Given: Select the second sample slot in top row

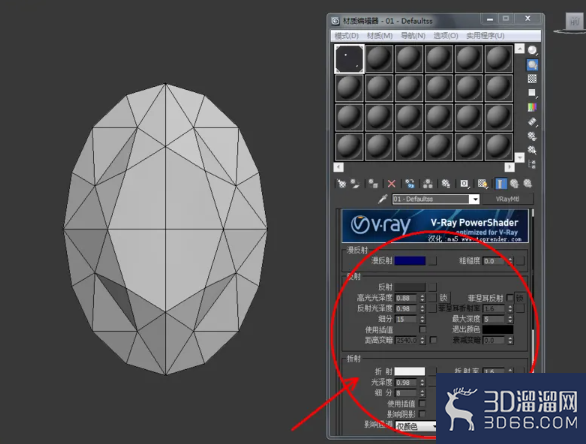Looking at the screenshot, I should (379, 59).
